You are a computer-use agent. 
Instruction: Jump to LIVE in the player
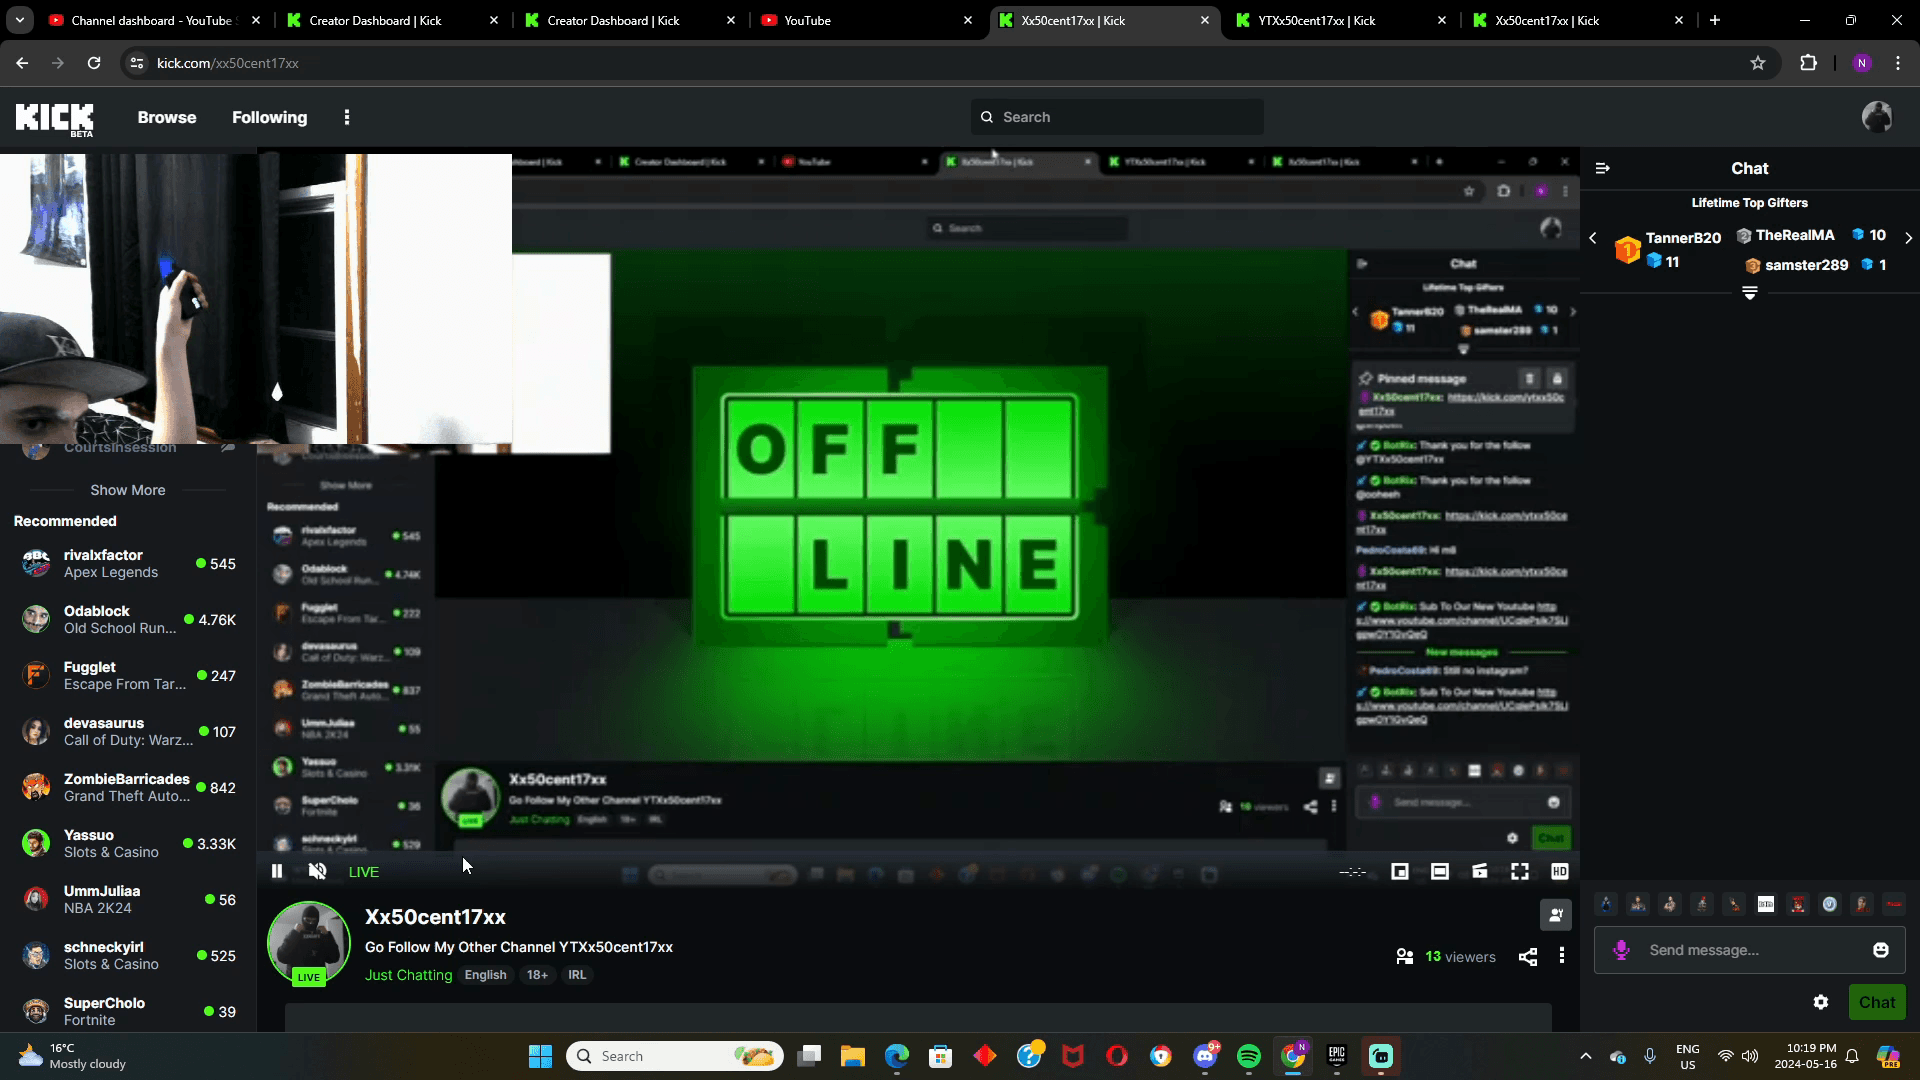363,872
